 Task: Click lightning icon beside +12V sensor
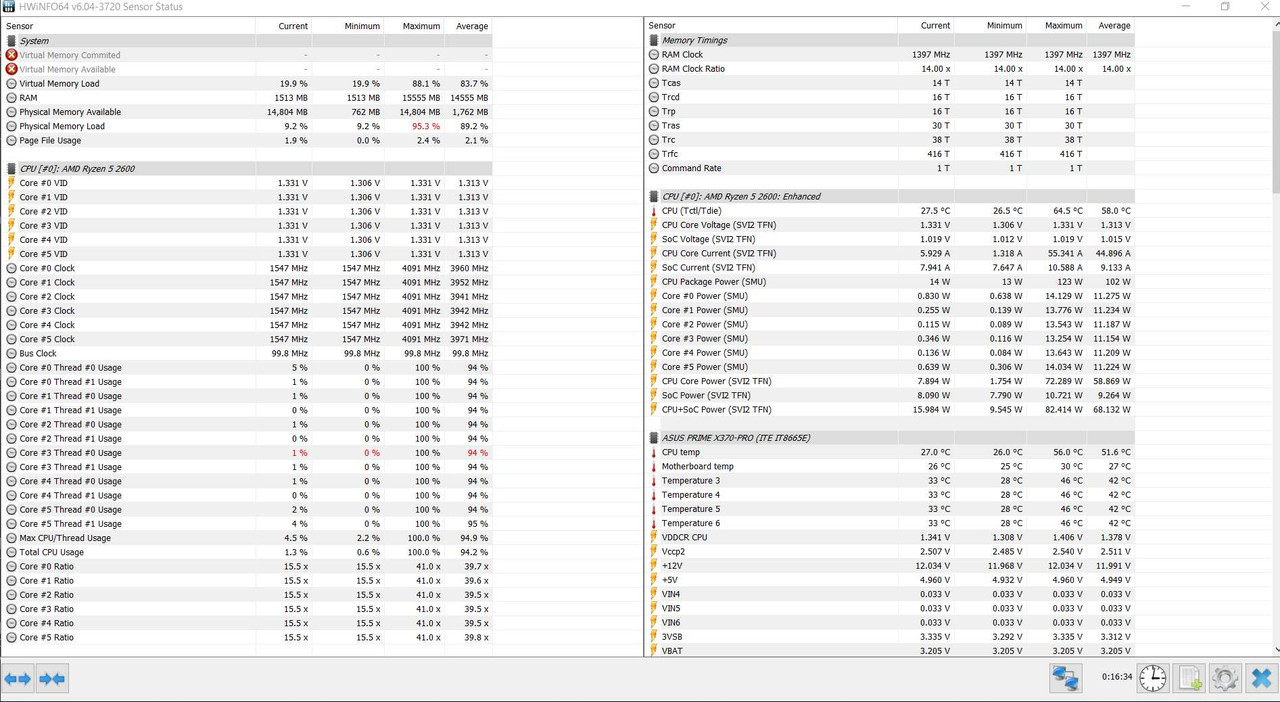653,566
